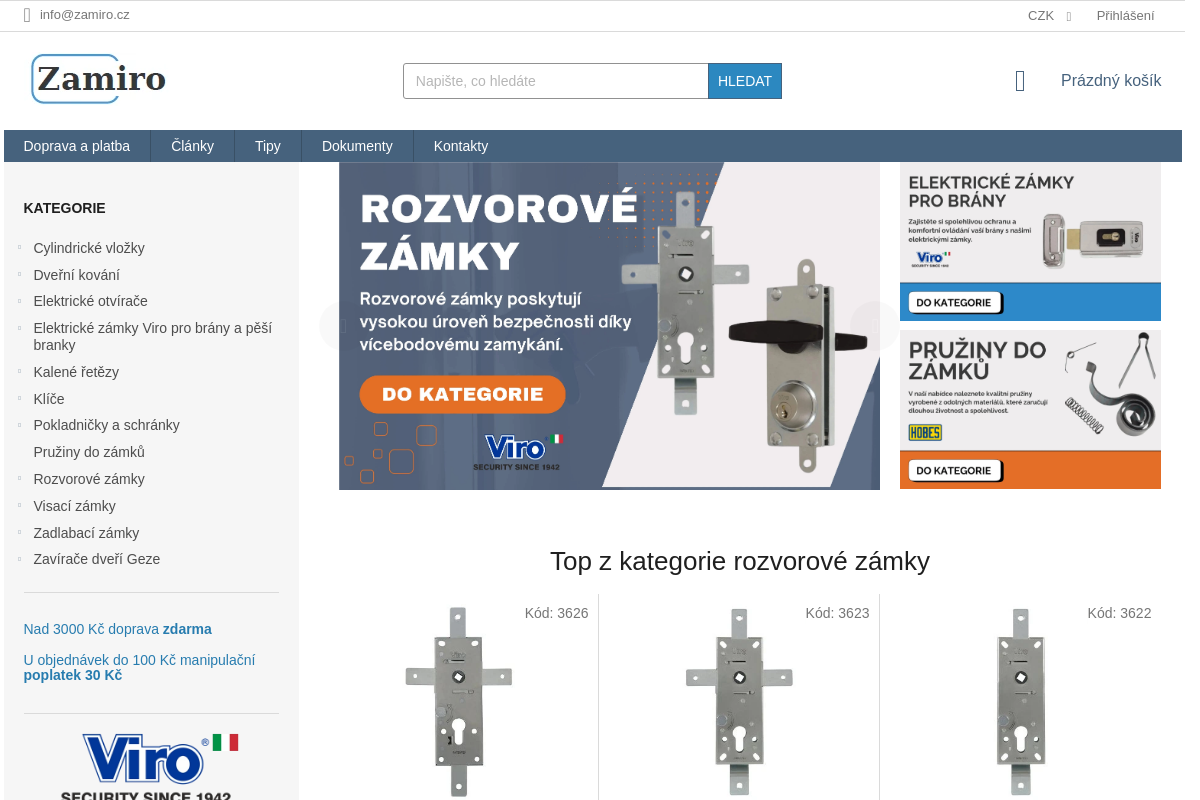Select the Cylindrické vložky category
Viewport: 1200px width, 800px height.
(x=89, y=247)
